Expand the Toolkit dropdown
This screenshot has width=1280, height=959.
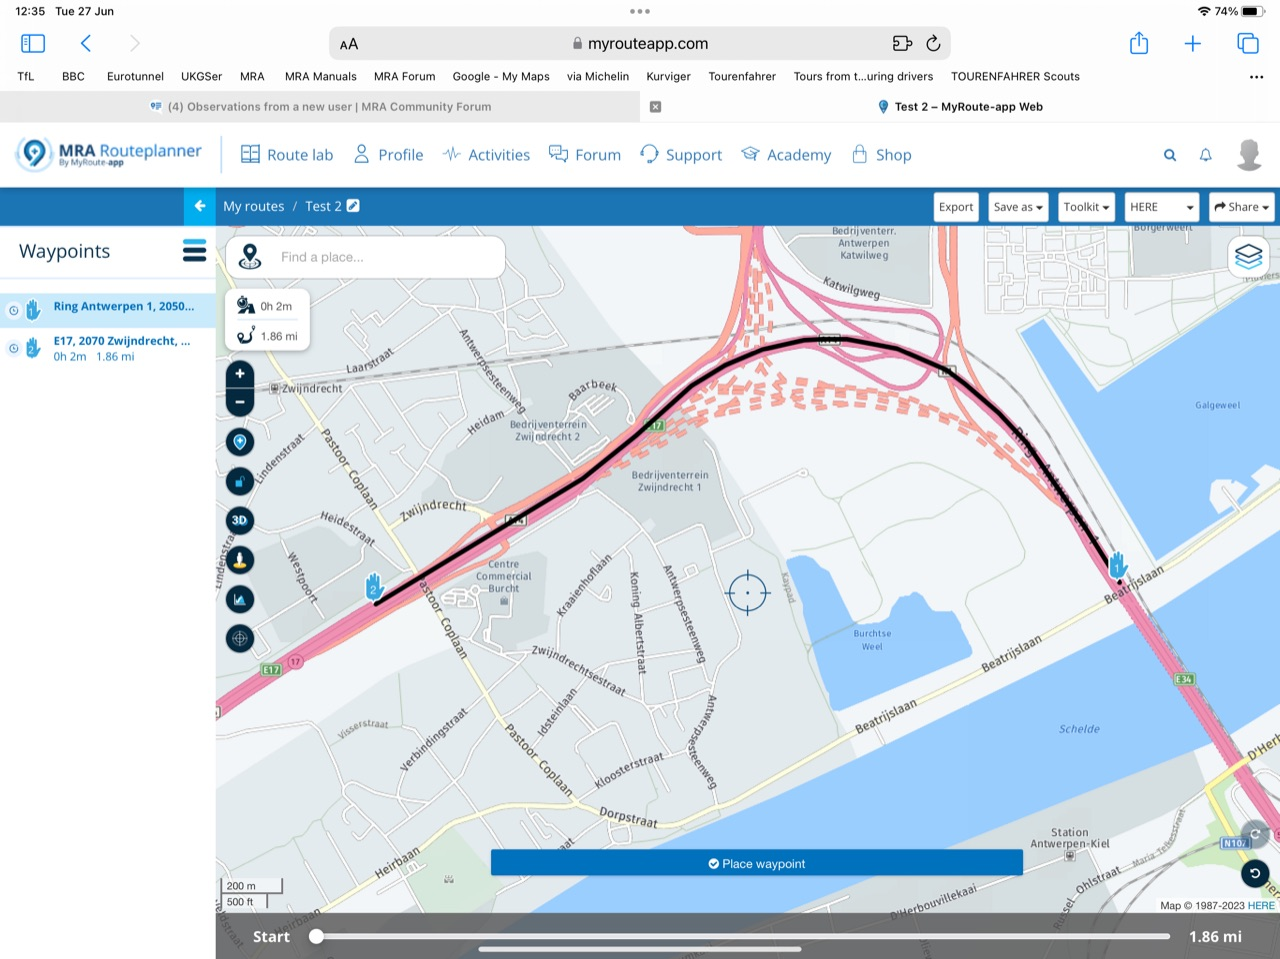tap(1087, 207)
